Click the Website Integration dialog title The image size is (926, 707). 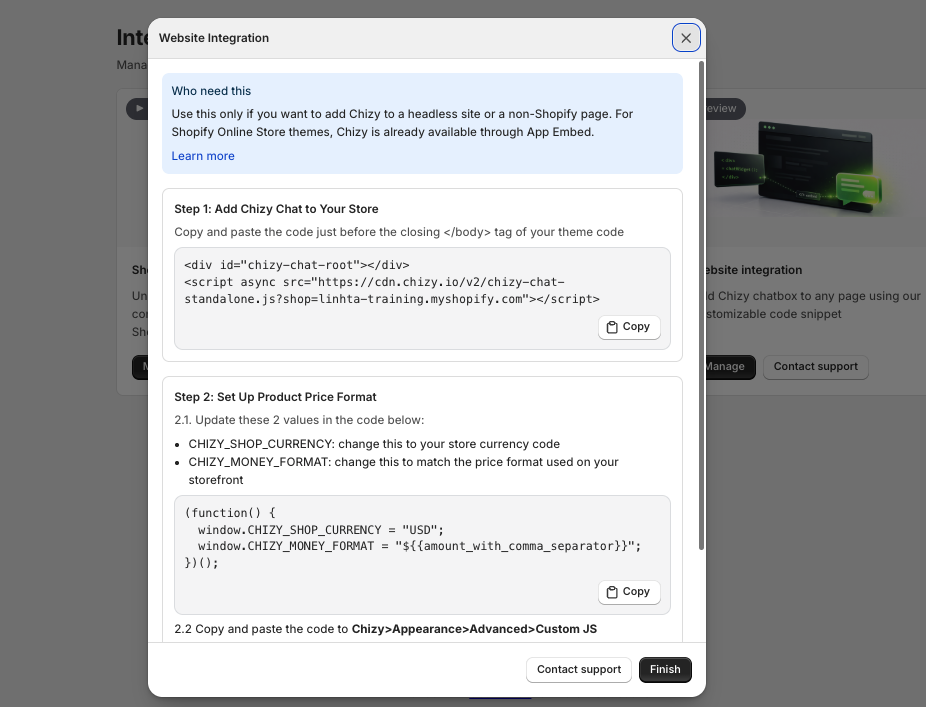click(214, 38)
